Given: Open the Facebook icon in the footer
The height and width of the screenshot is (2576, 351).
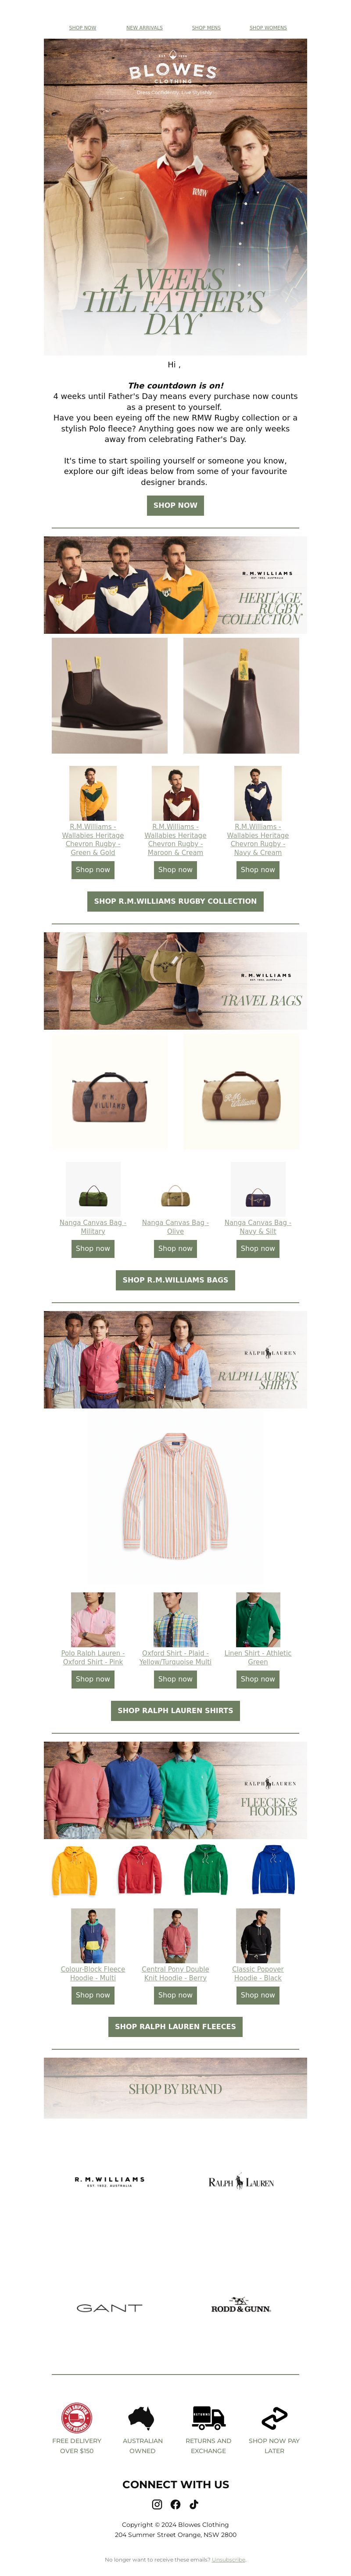Looking at the screenshot, I should [x=175, y=2504].
